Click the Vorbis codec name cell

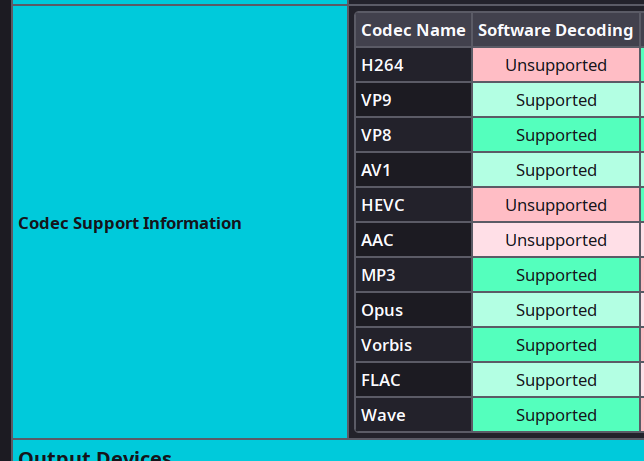coord(413,345)
